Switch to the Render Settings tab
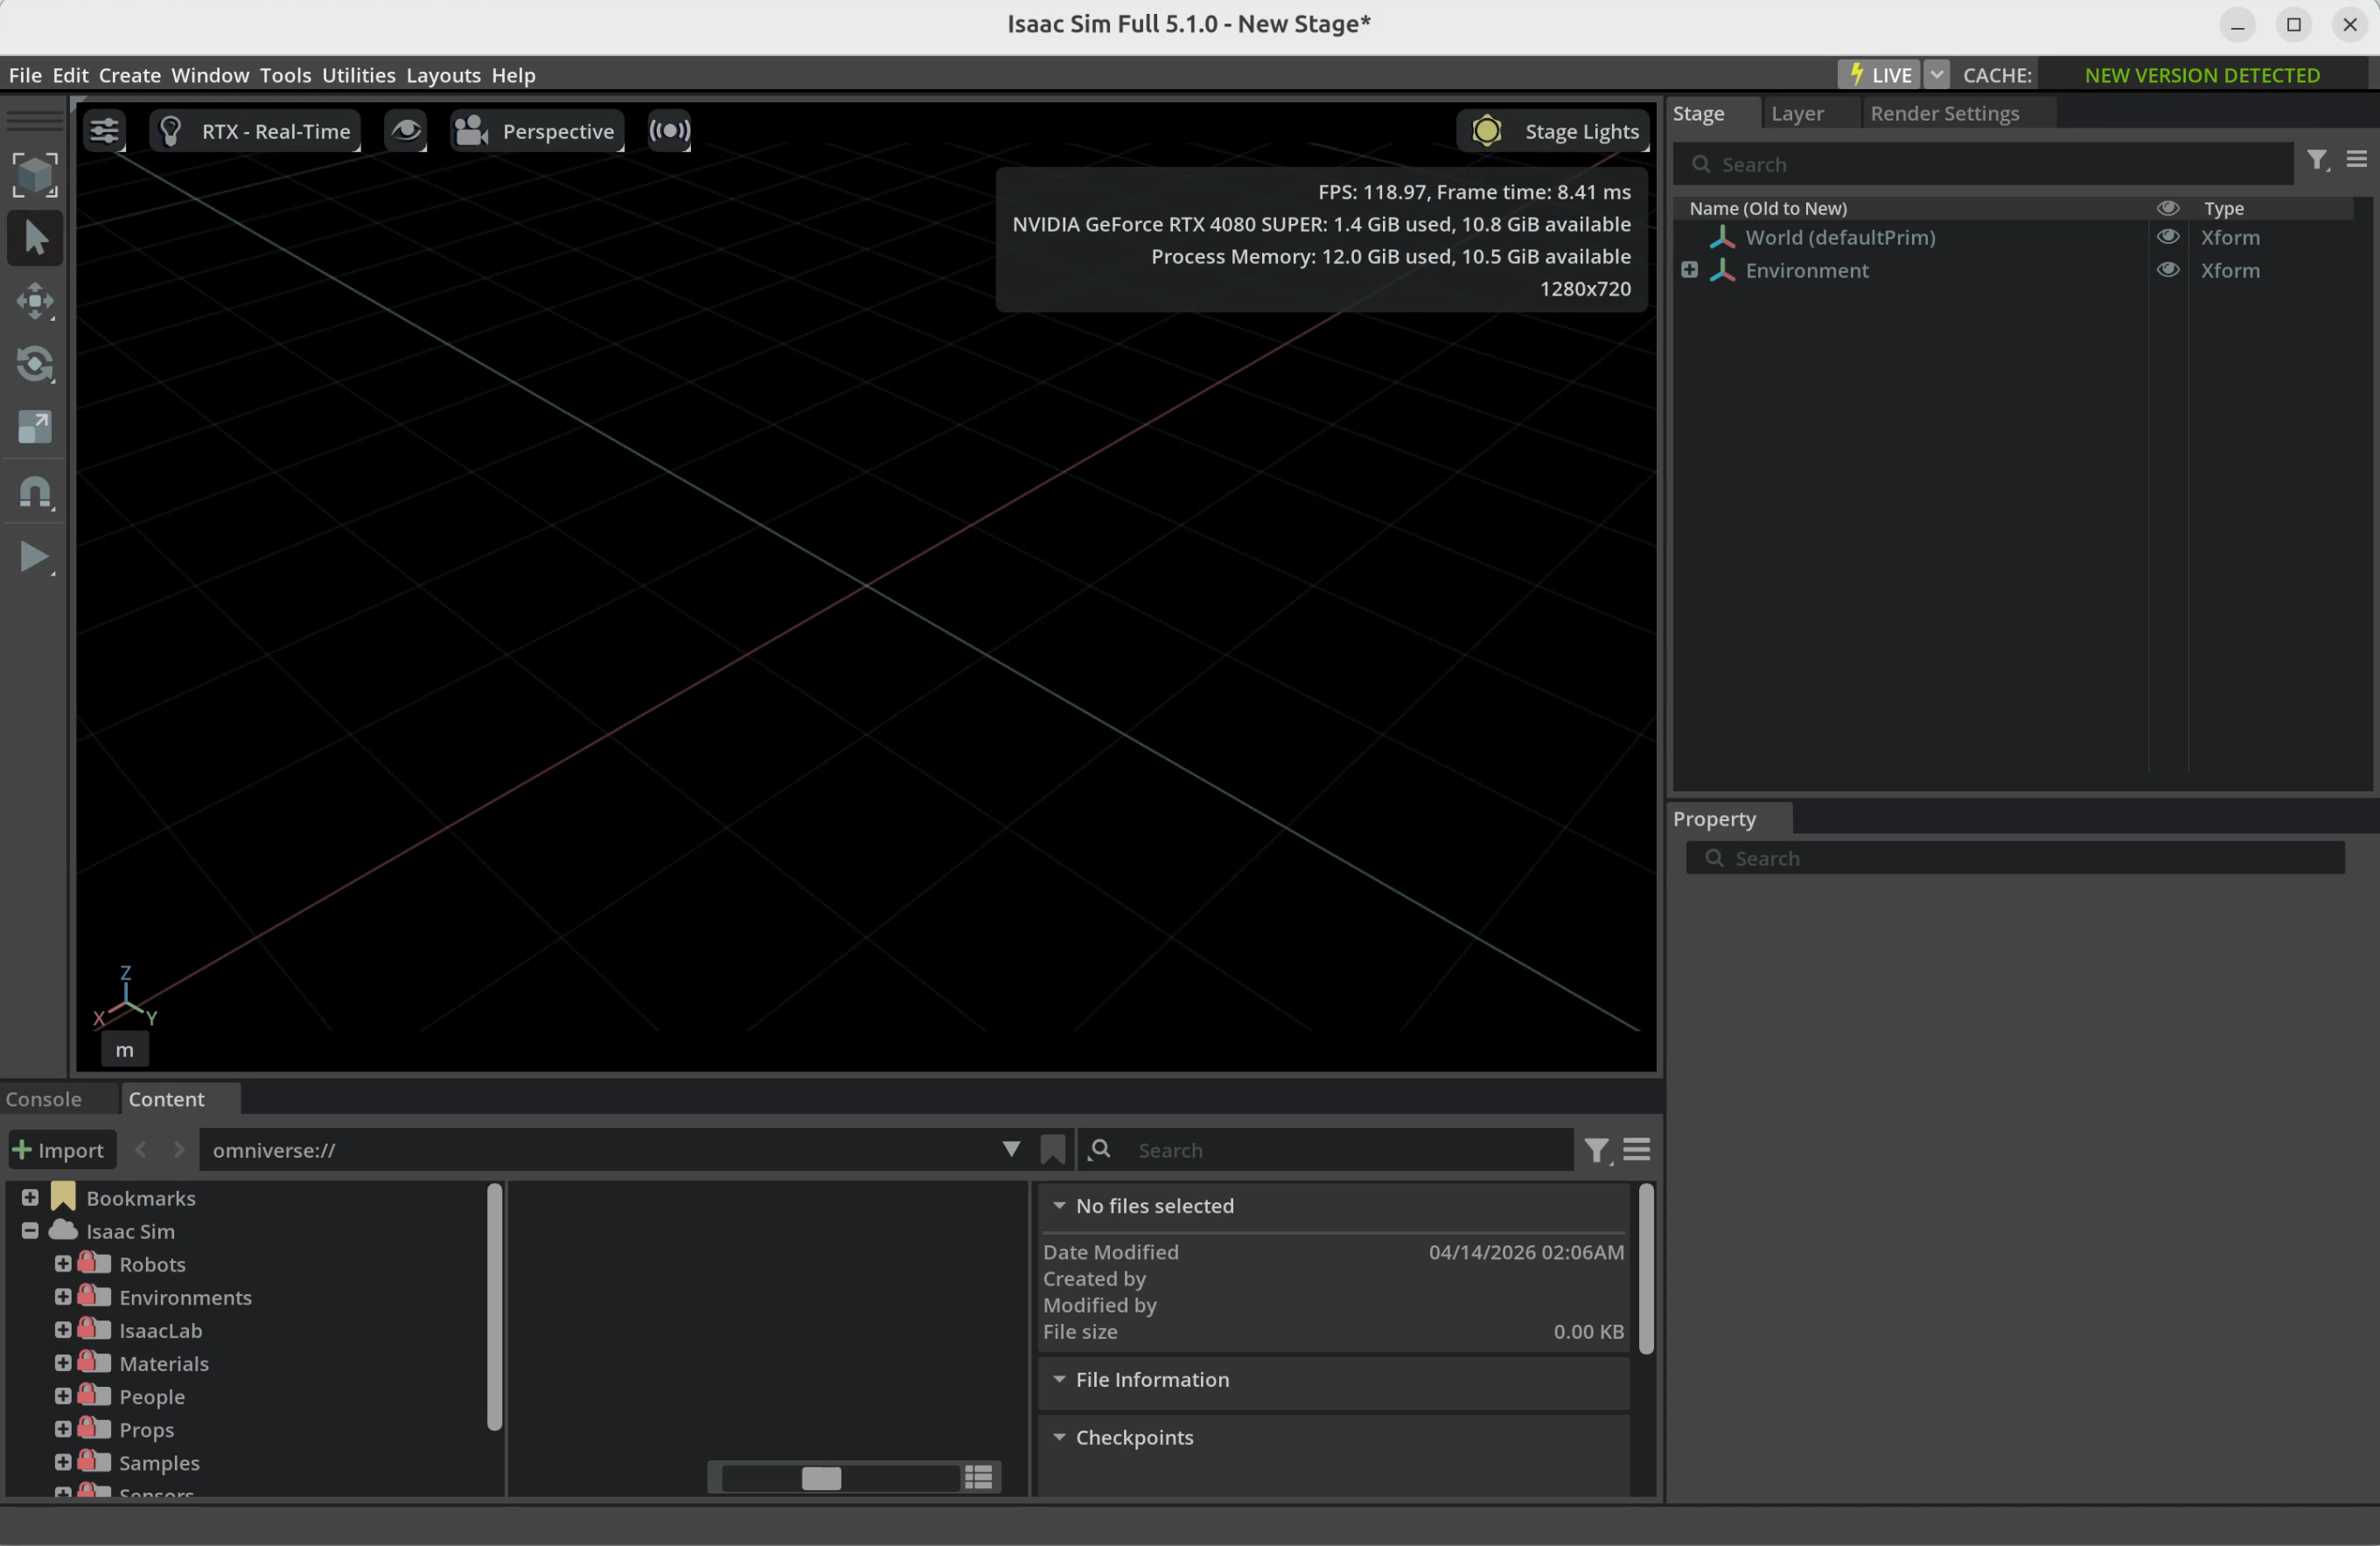2380x1546 pixels. pyautogui.click(x=1944, y=114)
